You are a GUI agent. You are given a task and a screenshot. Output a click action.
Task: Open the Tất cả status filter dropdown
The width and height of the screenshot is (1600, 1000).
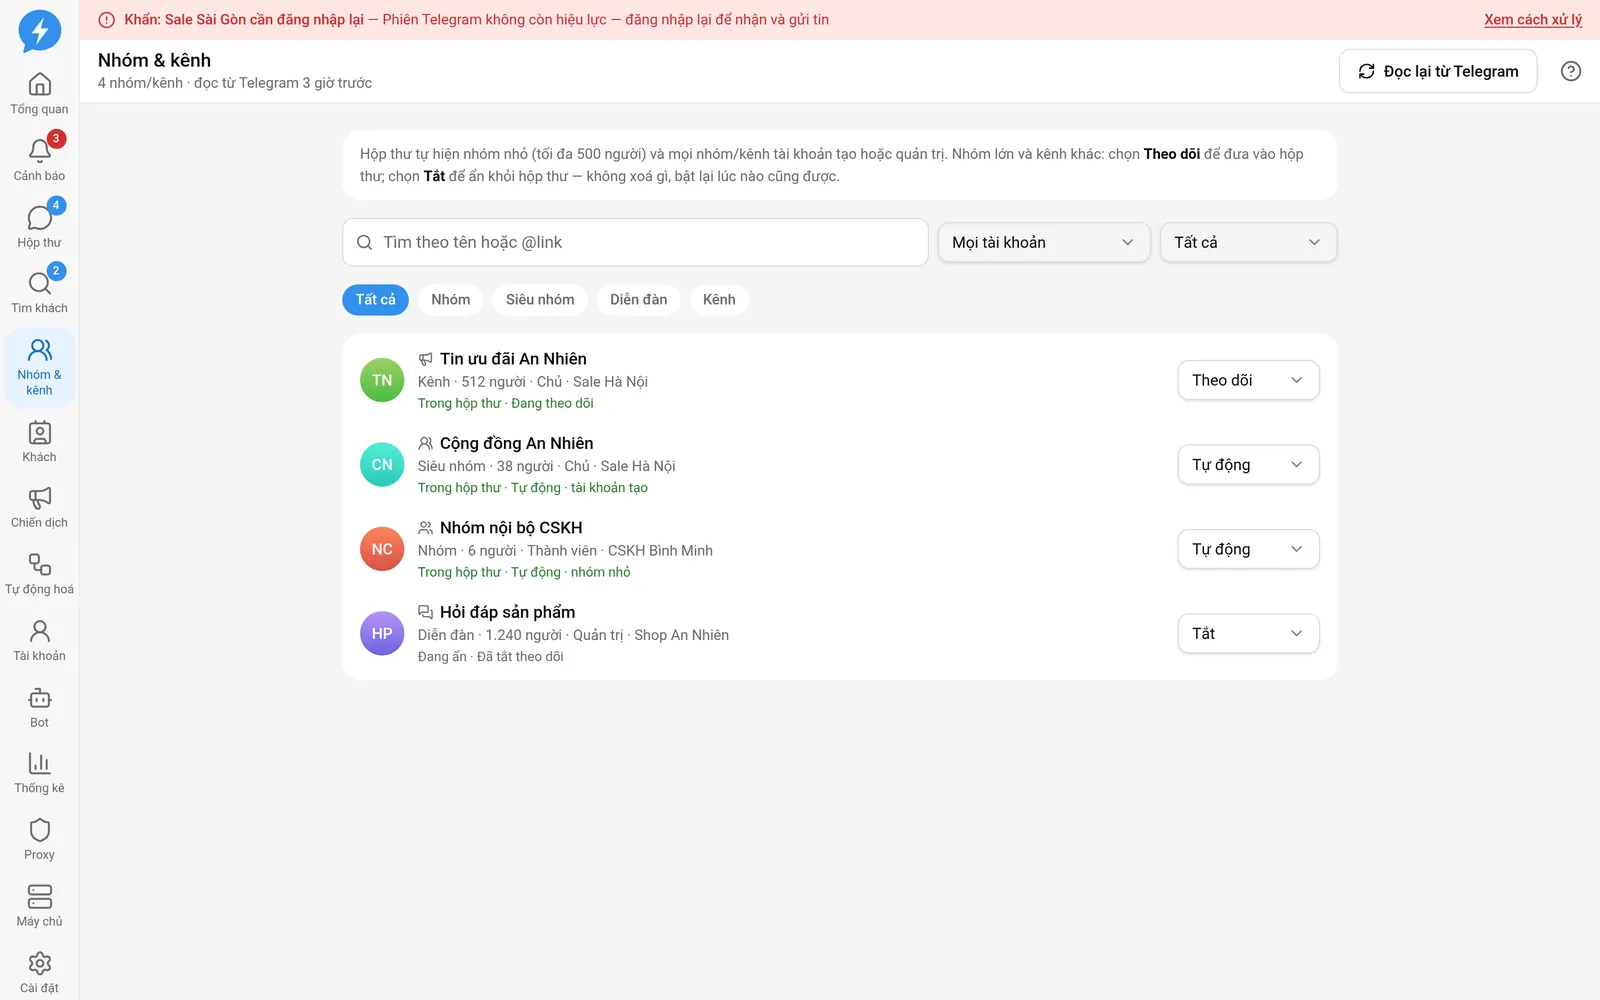click(1248, 242)
